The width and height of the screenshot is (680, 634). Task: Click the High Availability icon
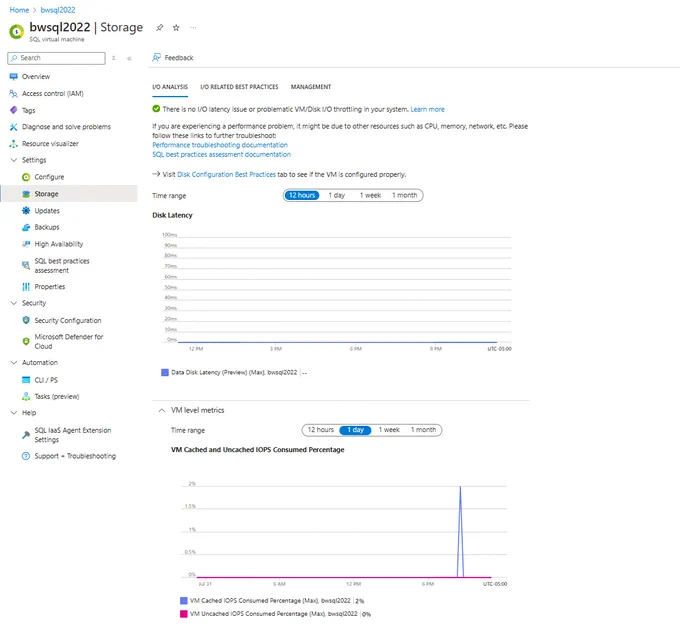tap(26, 244)
